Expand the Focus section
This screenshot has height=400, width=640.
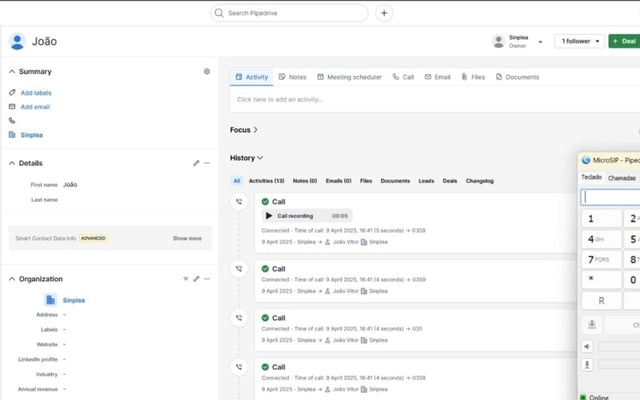(x=244, y=130)
